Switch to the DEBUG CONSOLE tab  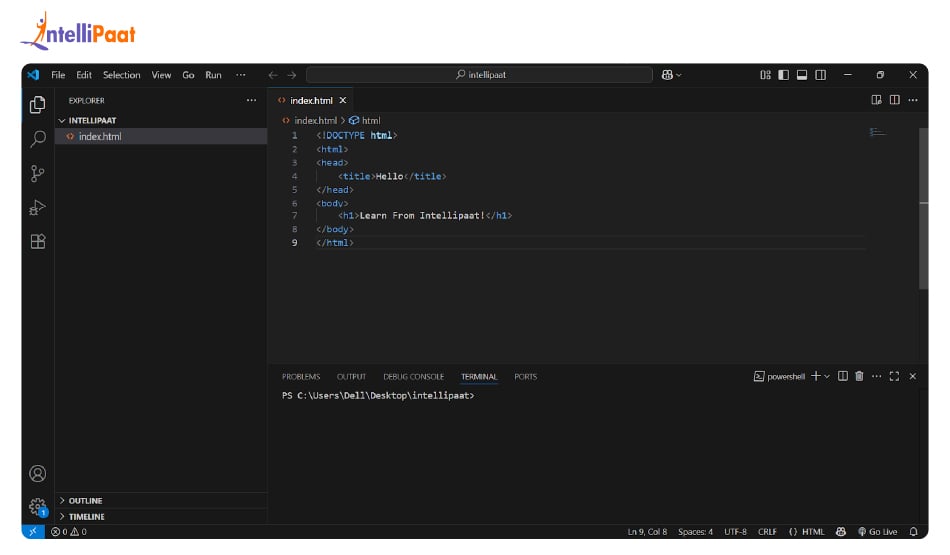413,376
